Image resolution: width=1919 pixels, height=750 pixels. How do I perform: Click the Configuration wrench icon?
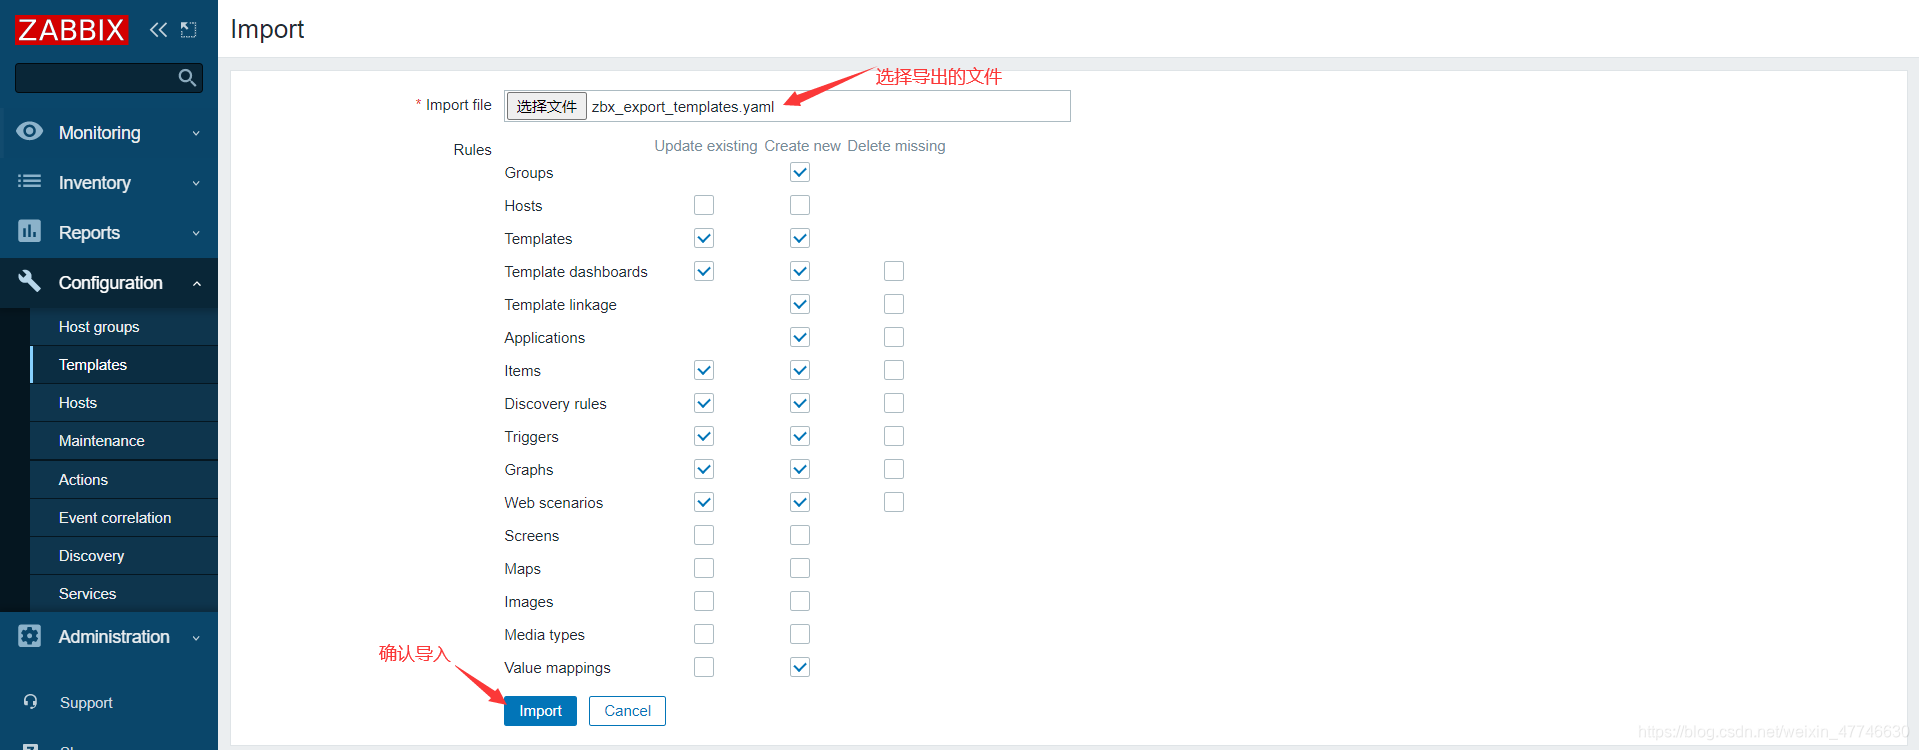coord(30,281)
